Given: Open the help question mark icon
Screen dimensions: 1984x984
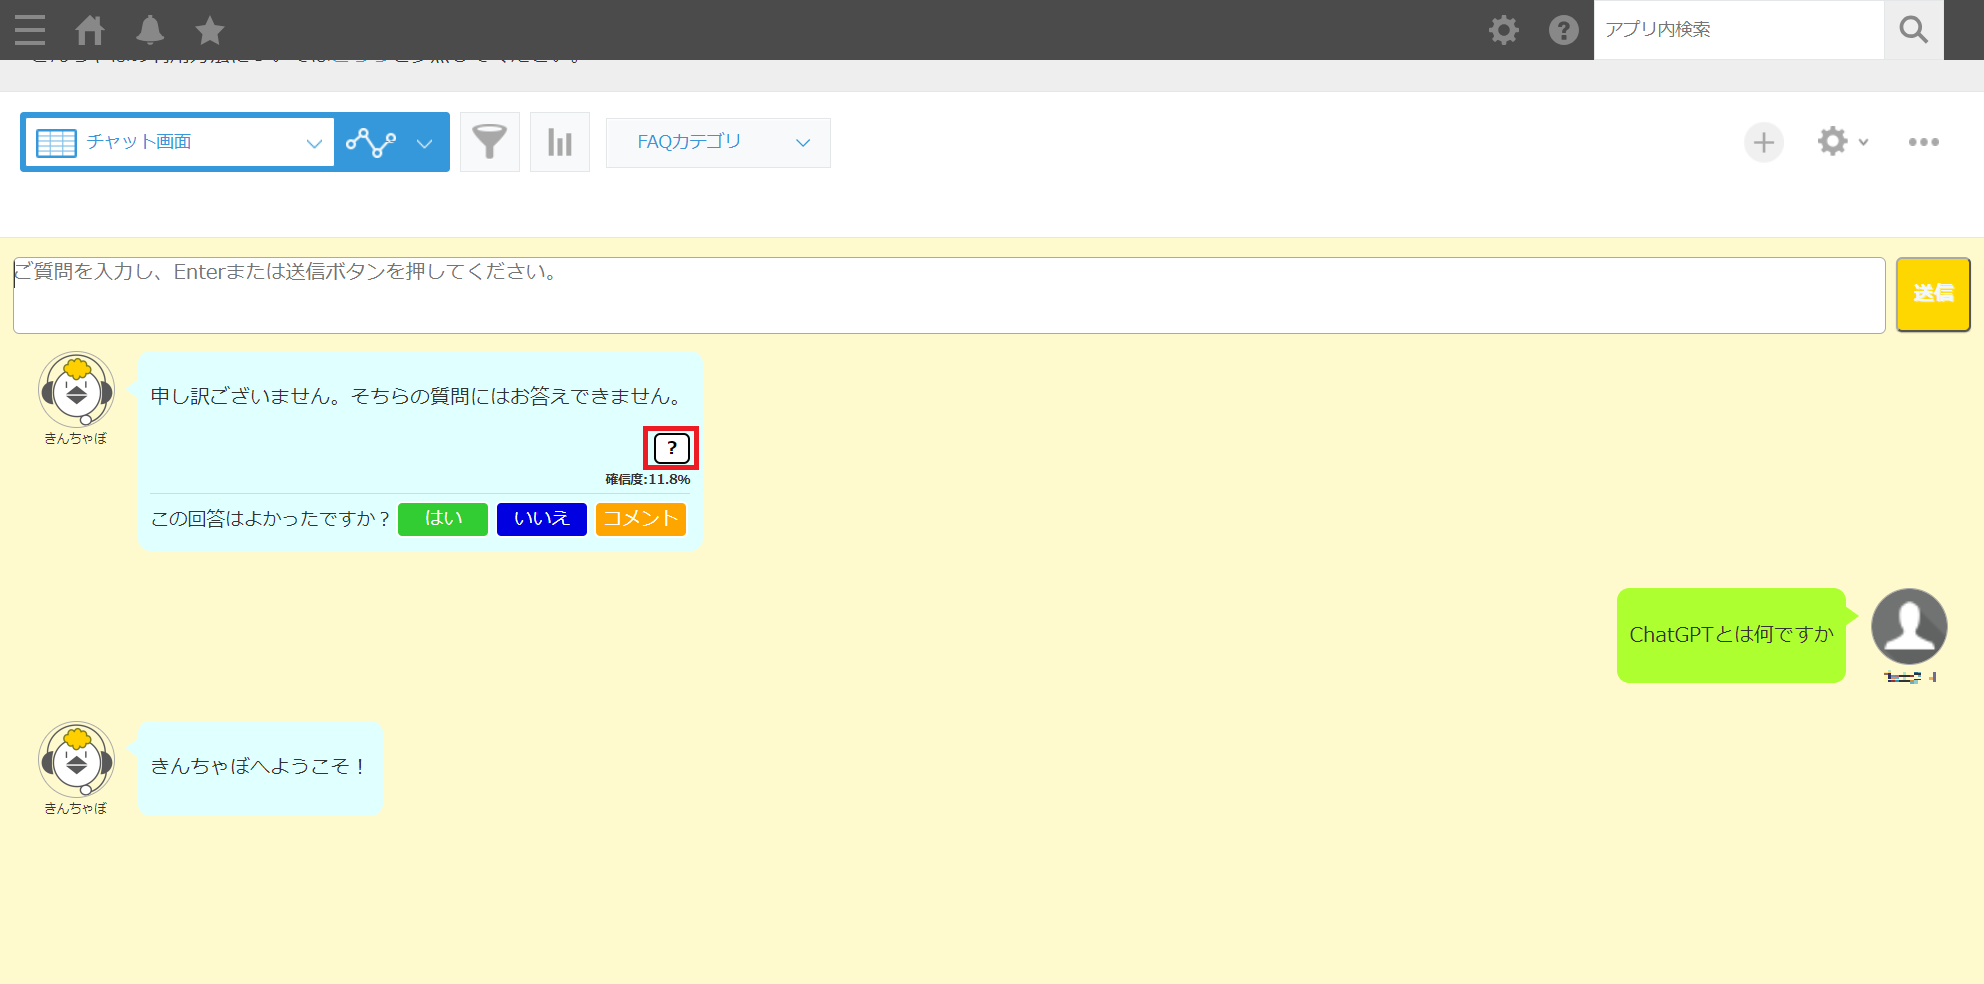Looking at the screenshot, I should click(x=1563, y=30).
